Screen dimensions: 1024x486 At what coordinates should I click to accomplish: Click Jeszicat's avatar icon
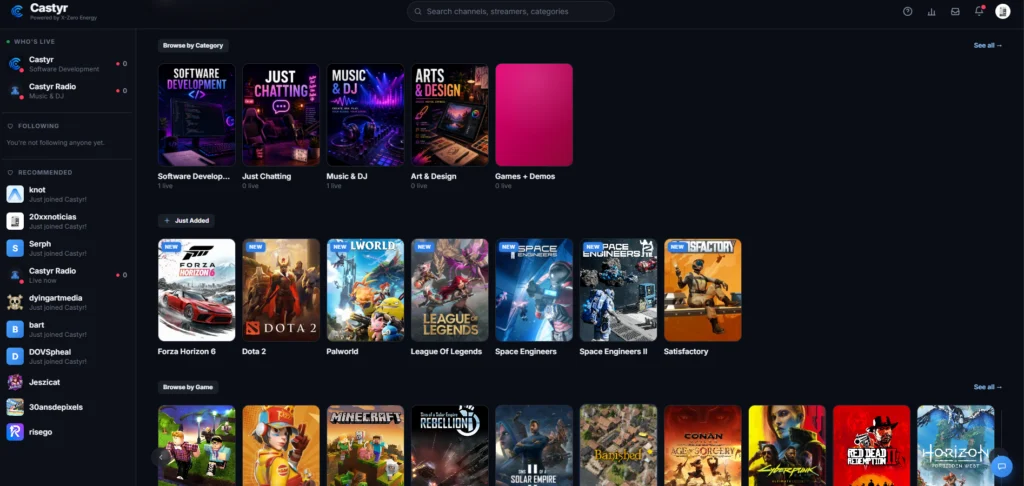coord(15,382)
